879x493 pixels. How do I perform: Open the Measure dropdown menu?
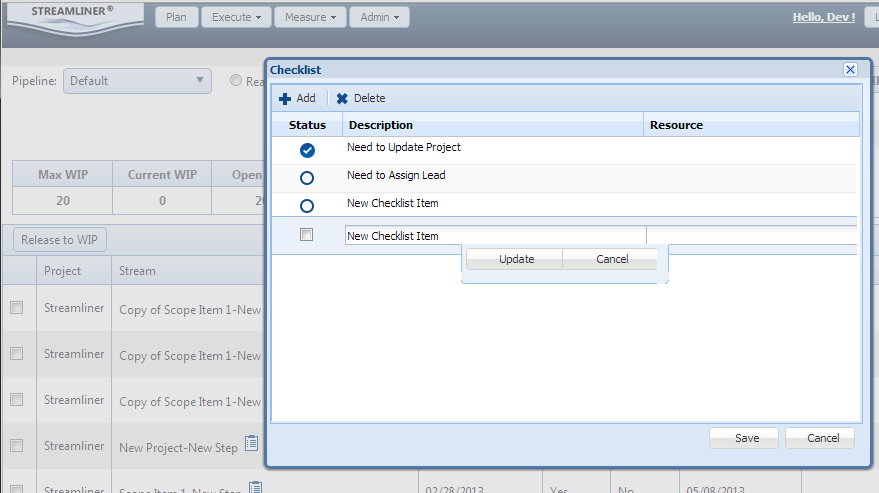click(x=310, y=17)
